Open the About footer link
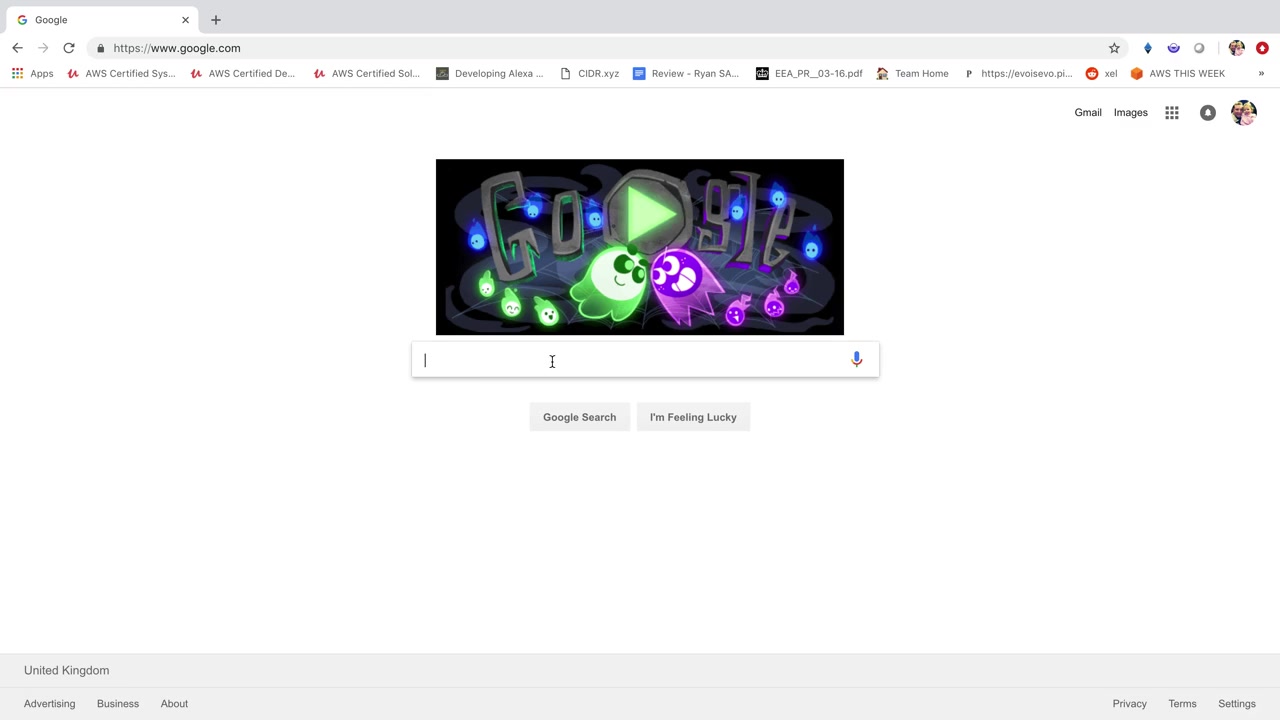Image resolution: width=1280 pixels, height=720 pixels. coord(174,704)
